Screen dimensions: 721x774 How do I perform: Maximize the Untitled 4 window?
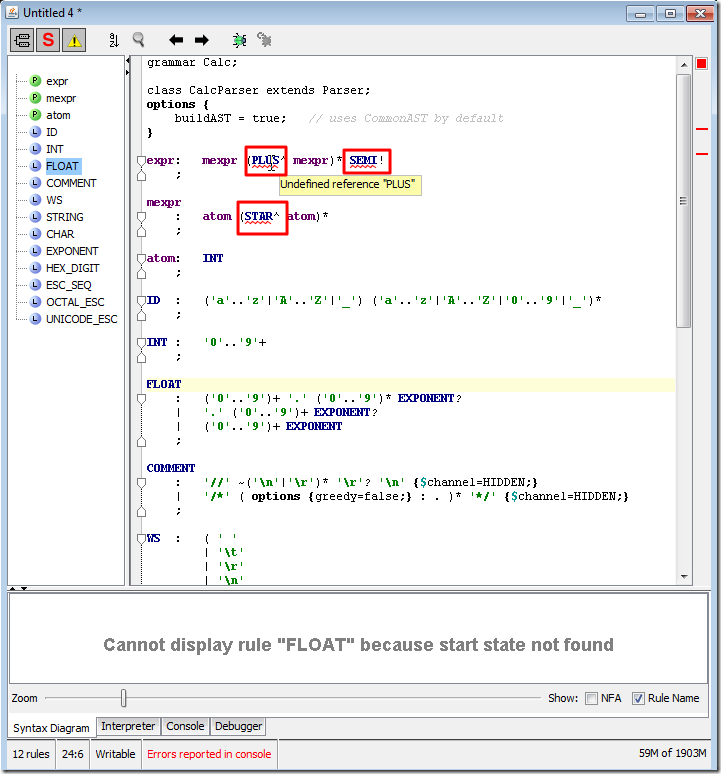[x=670, y=13]
